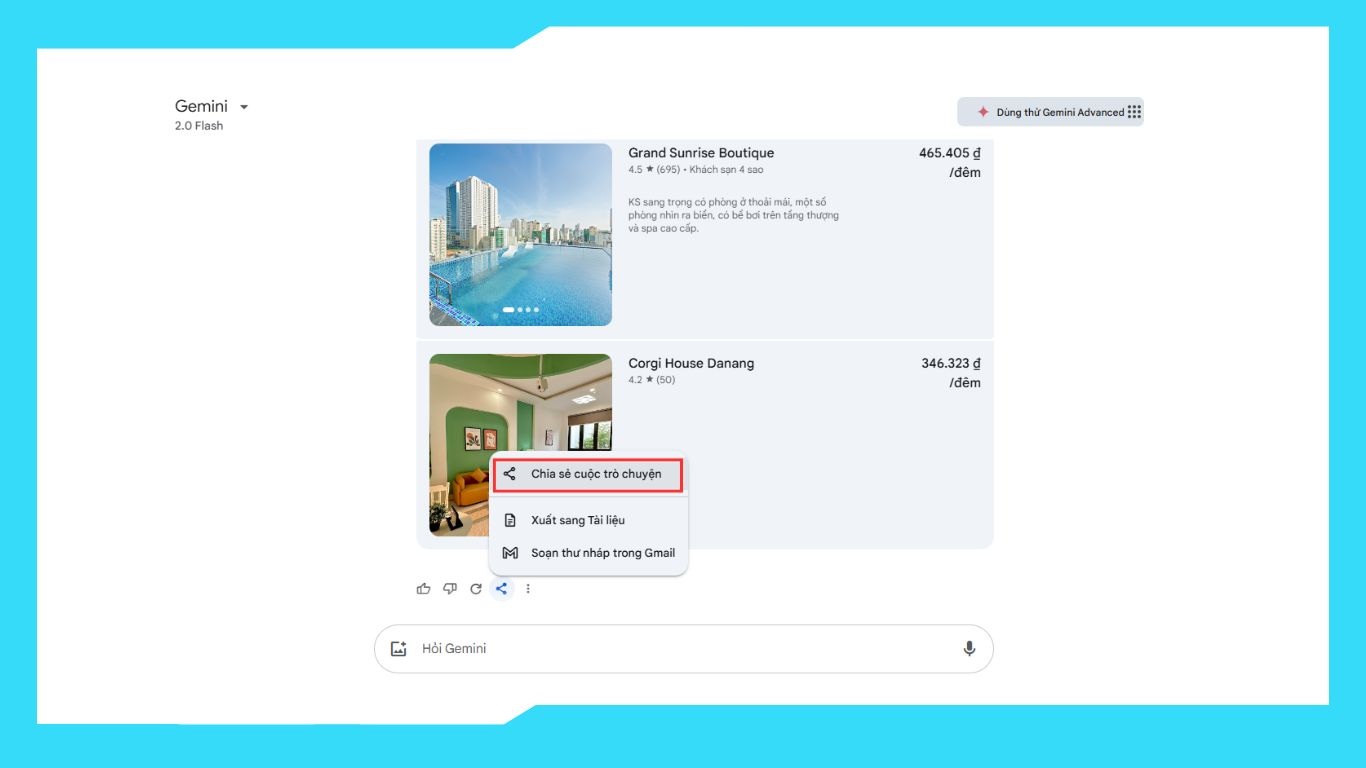Choose 'Chia sẻ cuộc trò chuyện' menu item
This screenshot has height=768, width=1366.
(x=588, y=474)
